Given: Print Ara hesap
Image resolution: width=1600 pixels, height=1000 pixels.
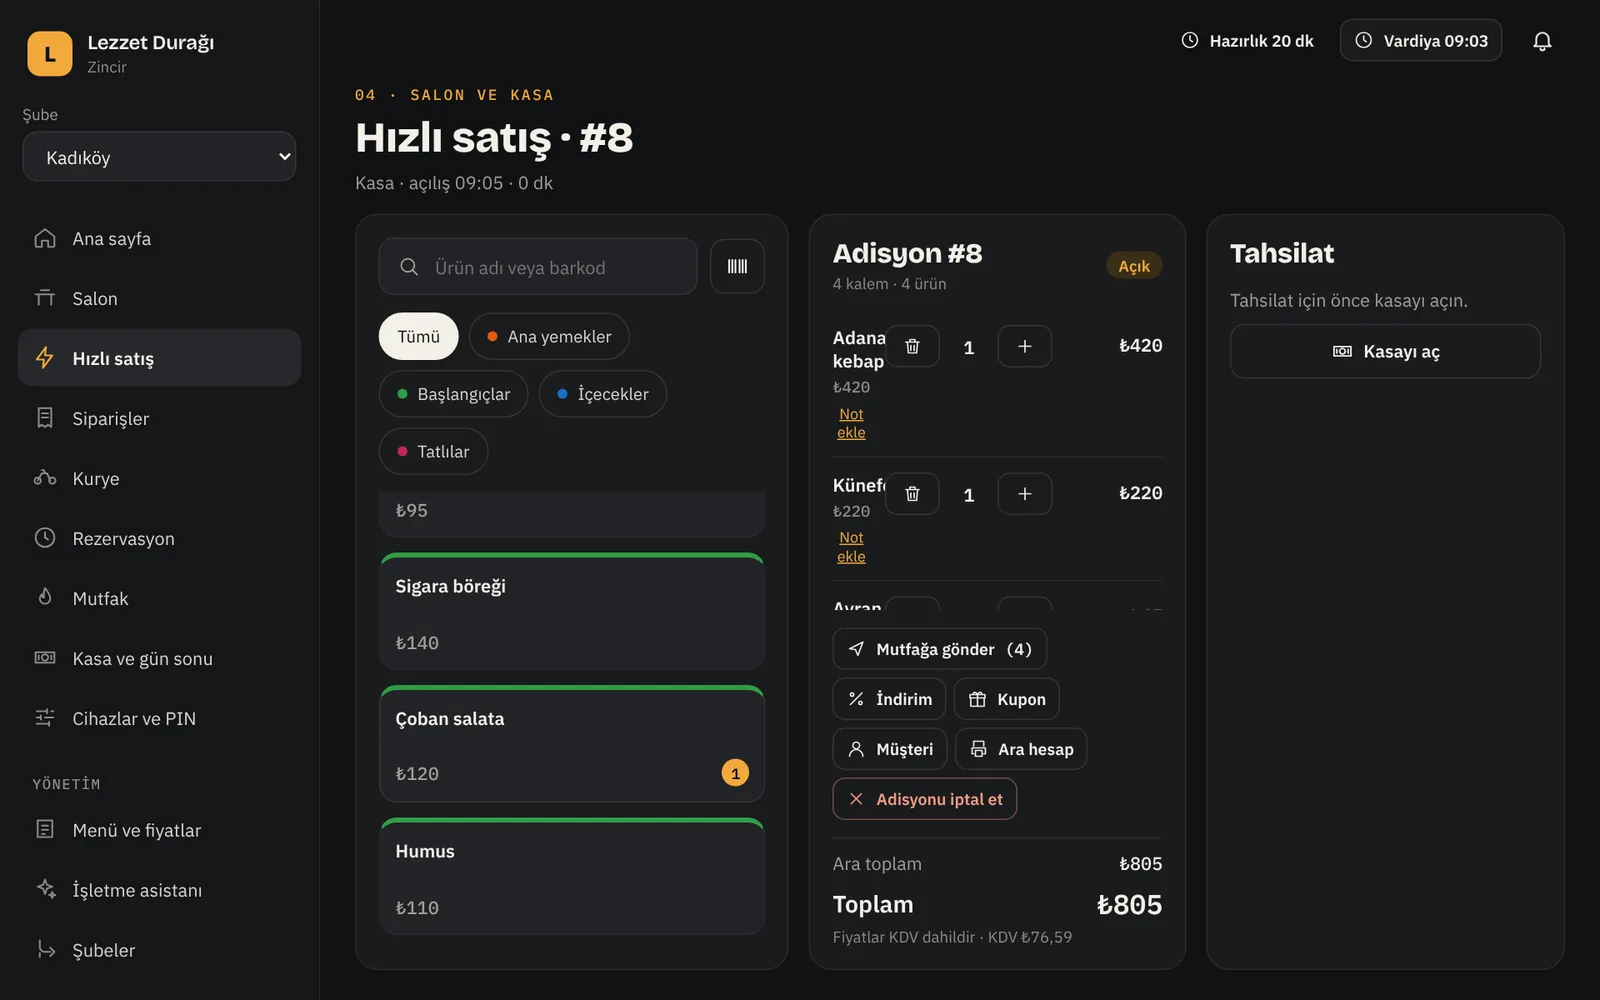Looking at the screenshot, I should [1021, 749].
